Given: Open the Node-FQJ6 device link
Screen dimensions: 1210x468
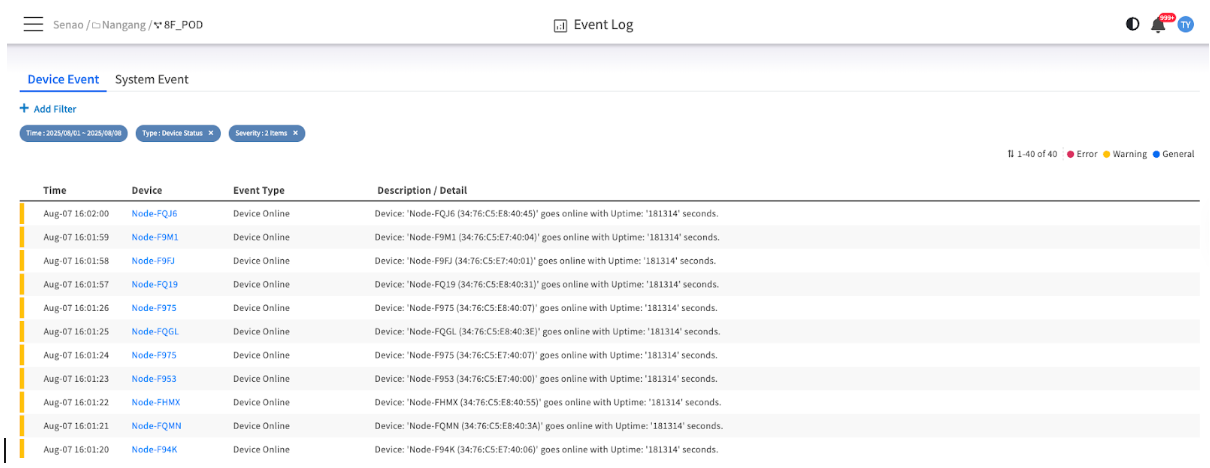Looking at the screenshot, I should coord(154,213).
